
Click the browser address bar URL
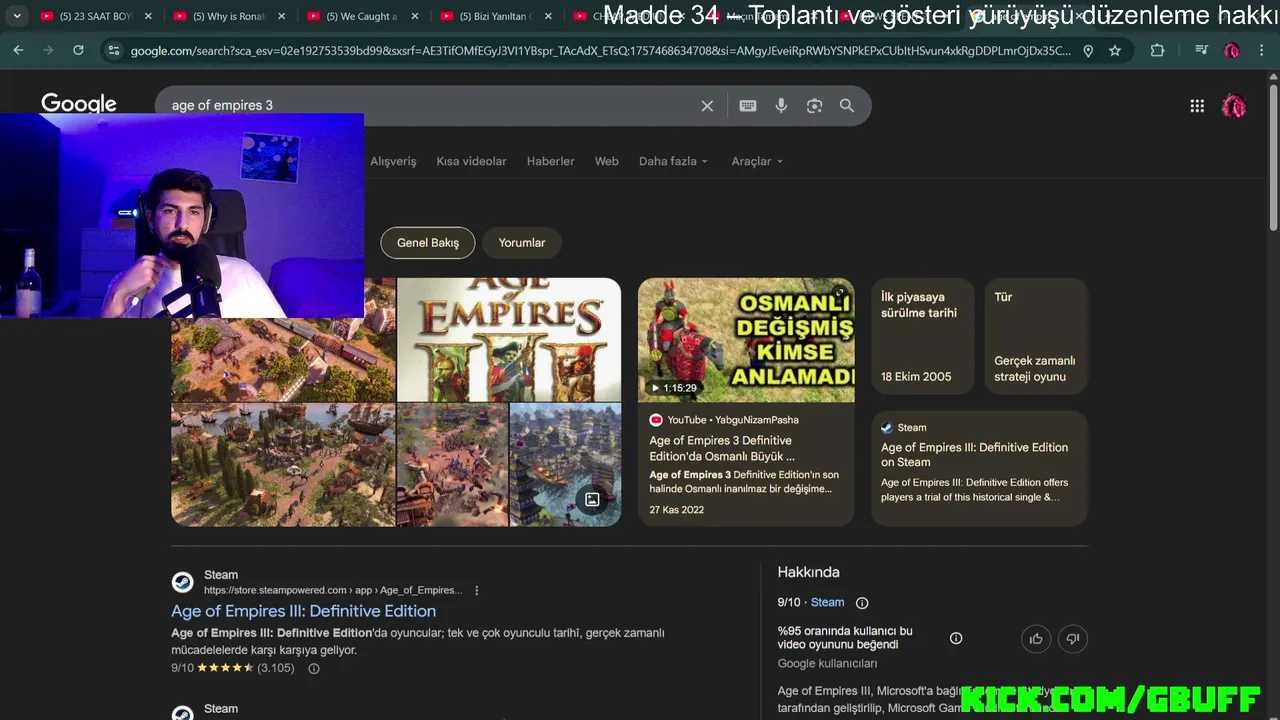600,51
